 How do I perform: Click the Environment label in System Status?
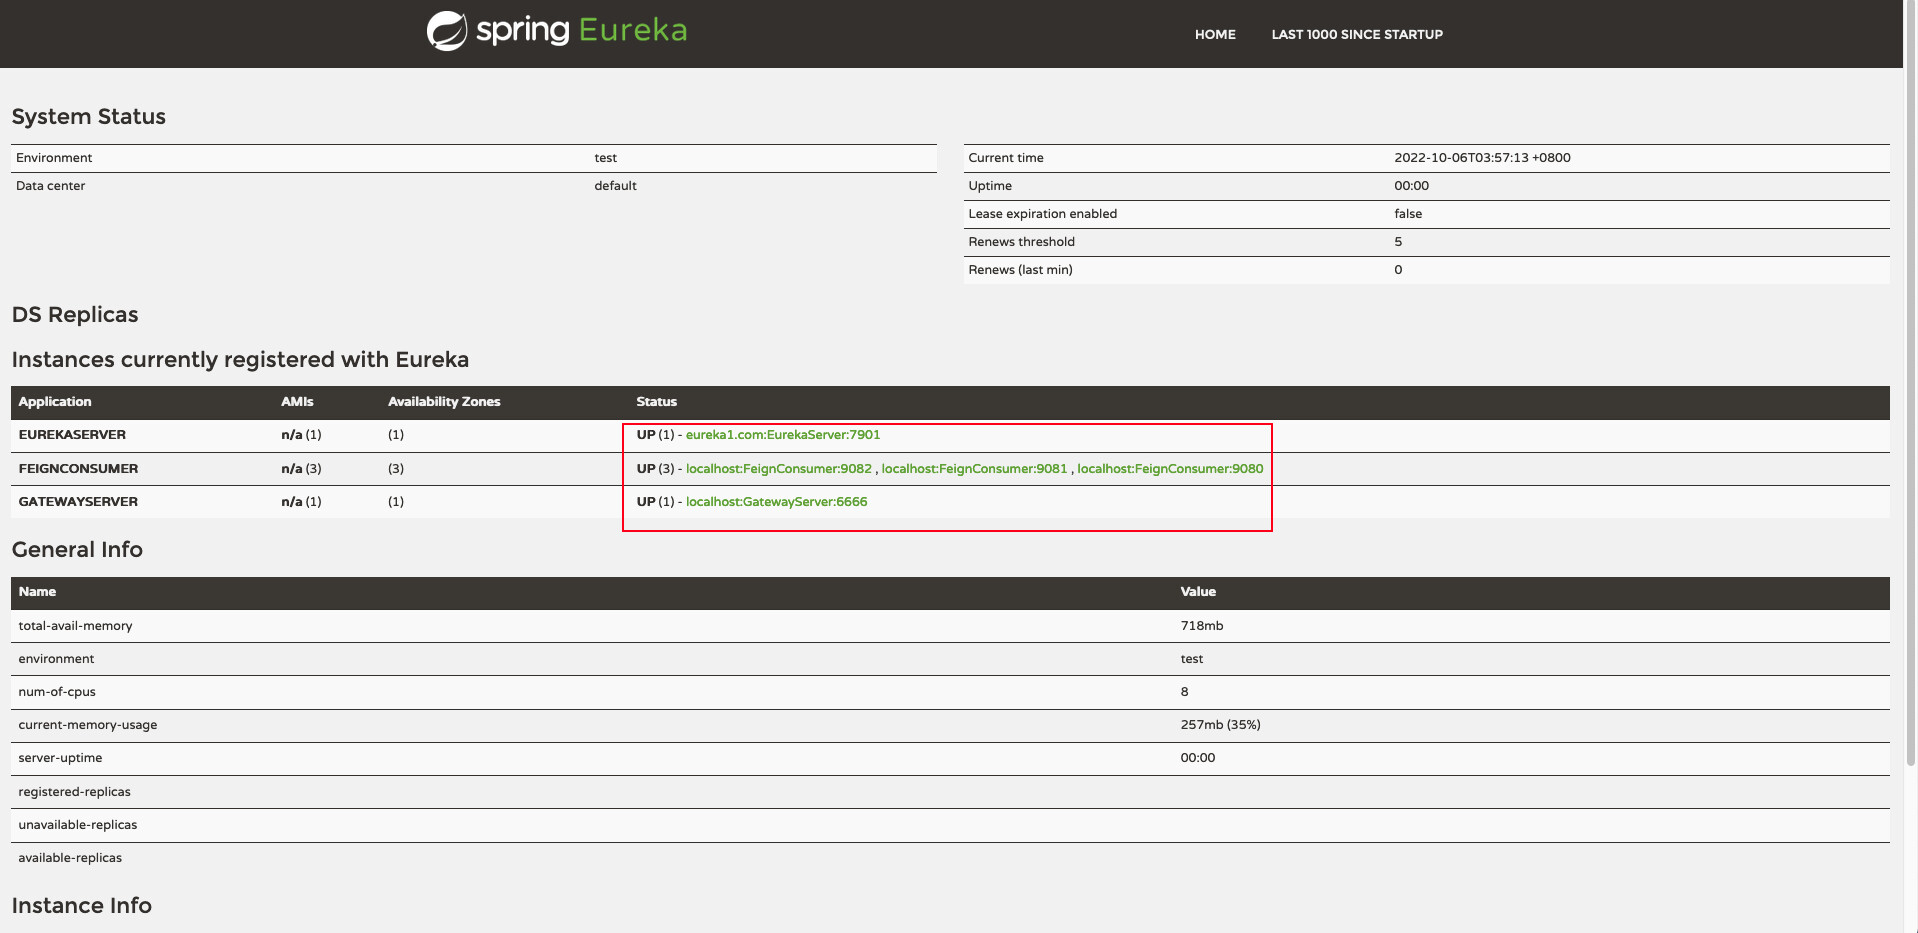[54, 158]
